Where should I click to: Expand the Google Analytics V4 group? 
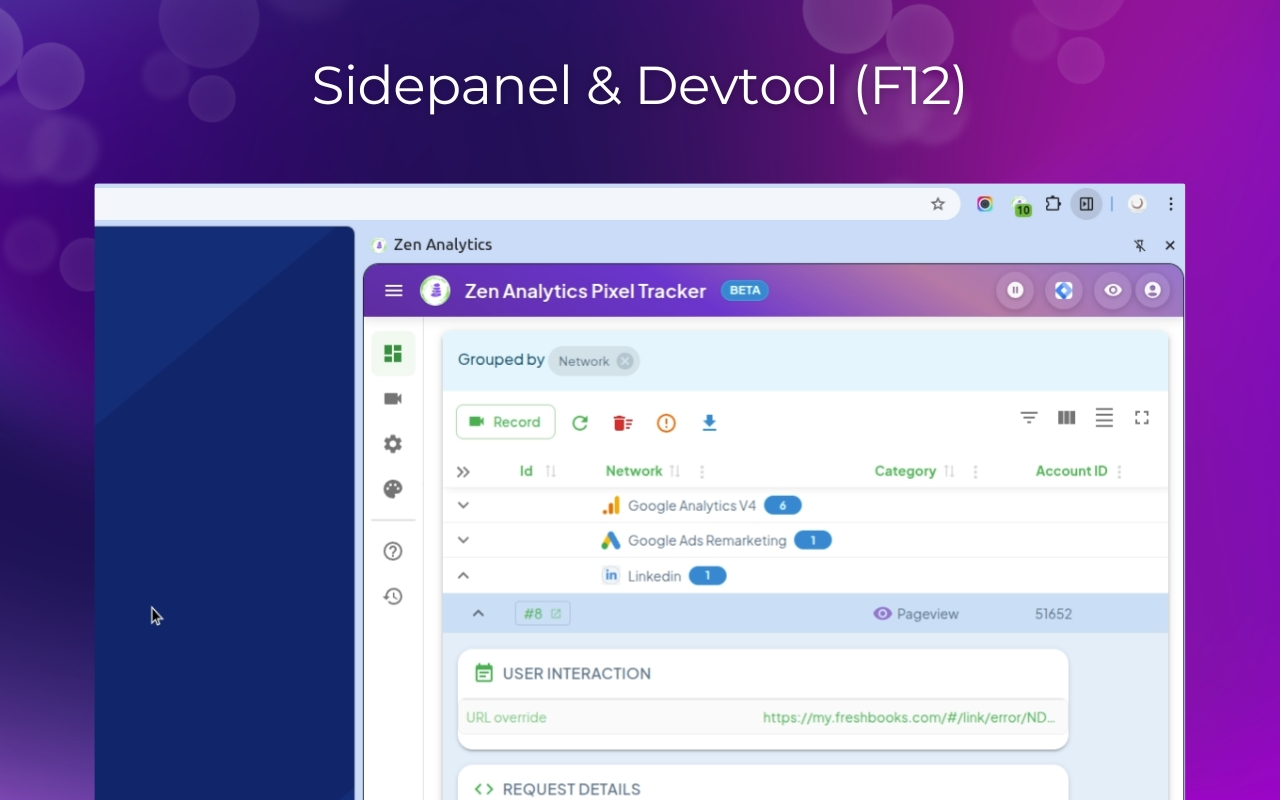462,505
